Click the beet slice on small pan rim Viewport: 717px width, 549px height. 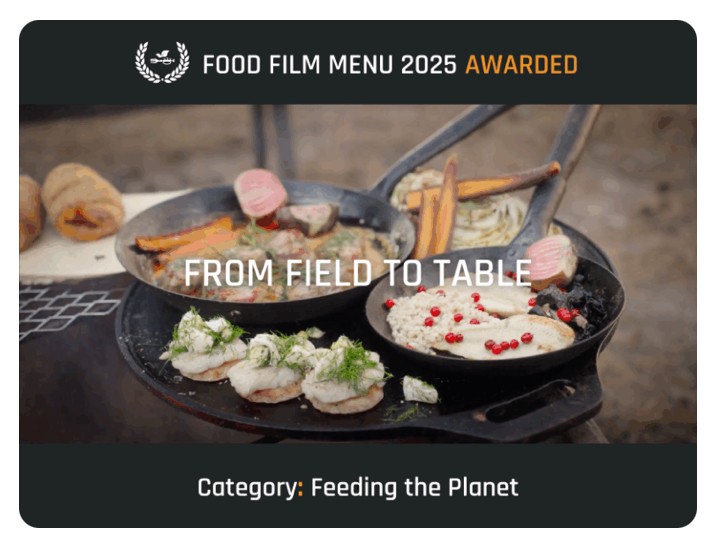pyautogui.click(x=551, y=262)
